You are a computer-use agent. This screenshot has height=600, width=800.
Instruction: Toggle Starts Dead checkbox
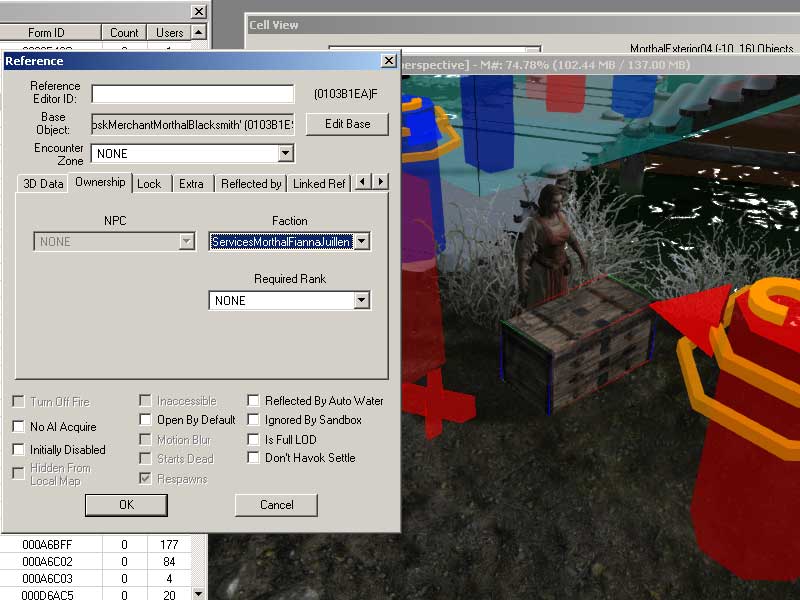(x=145, y=458)
